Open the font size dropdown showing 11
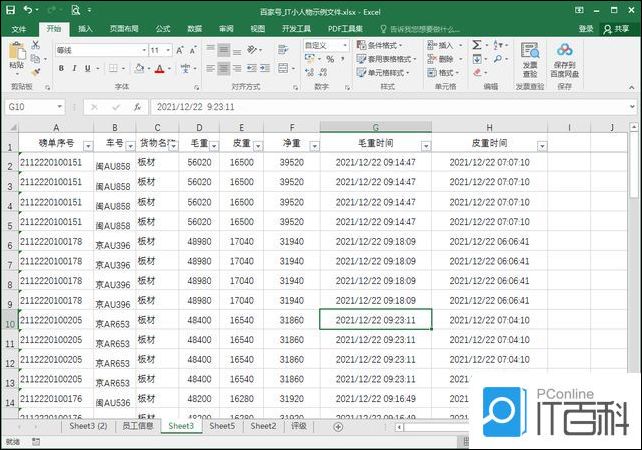Screen dimensions: 642x450 point(171,49)
